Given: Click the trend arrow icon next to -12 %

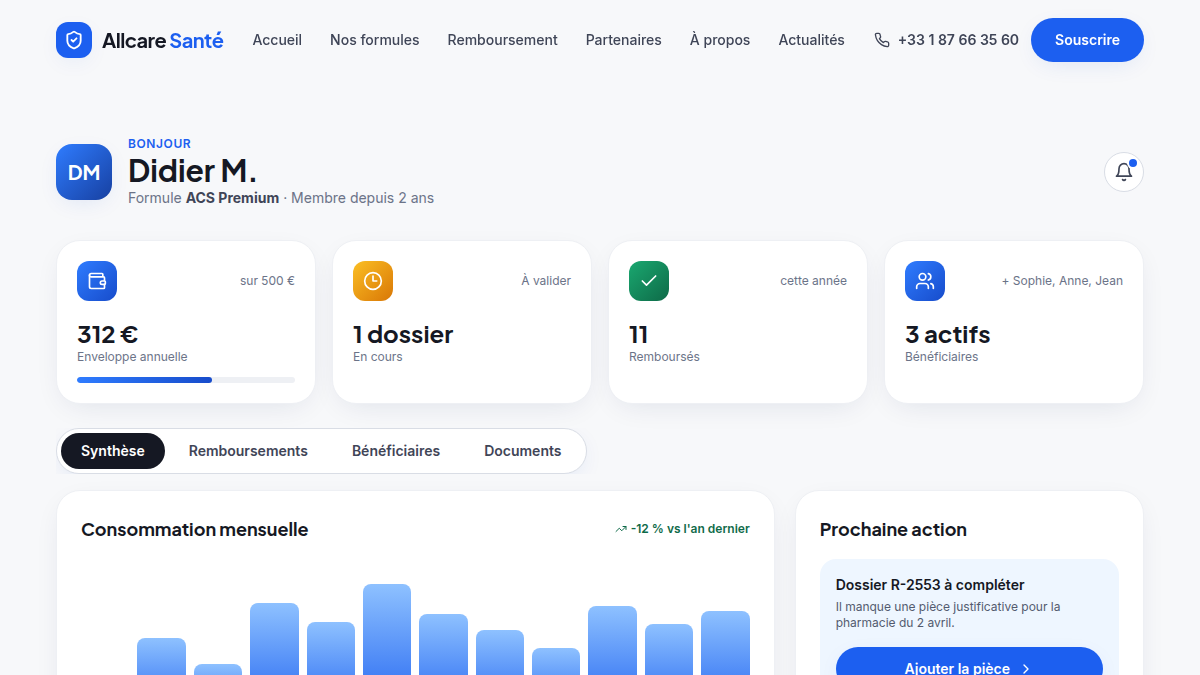Looking at the screenshot, I should [x=621, y=529].
